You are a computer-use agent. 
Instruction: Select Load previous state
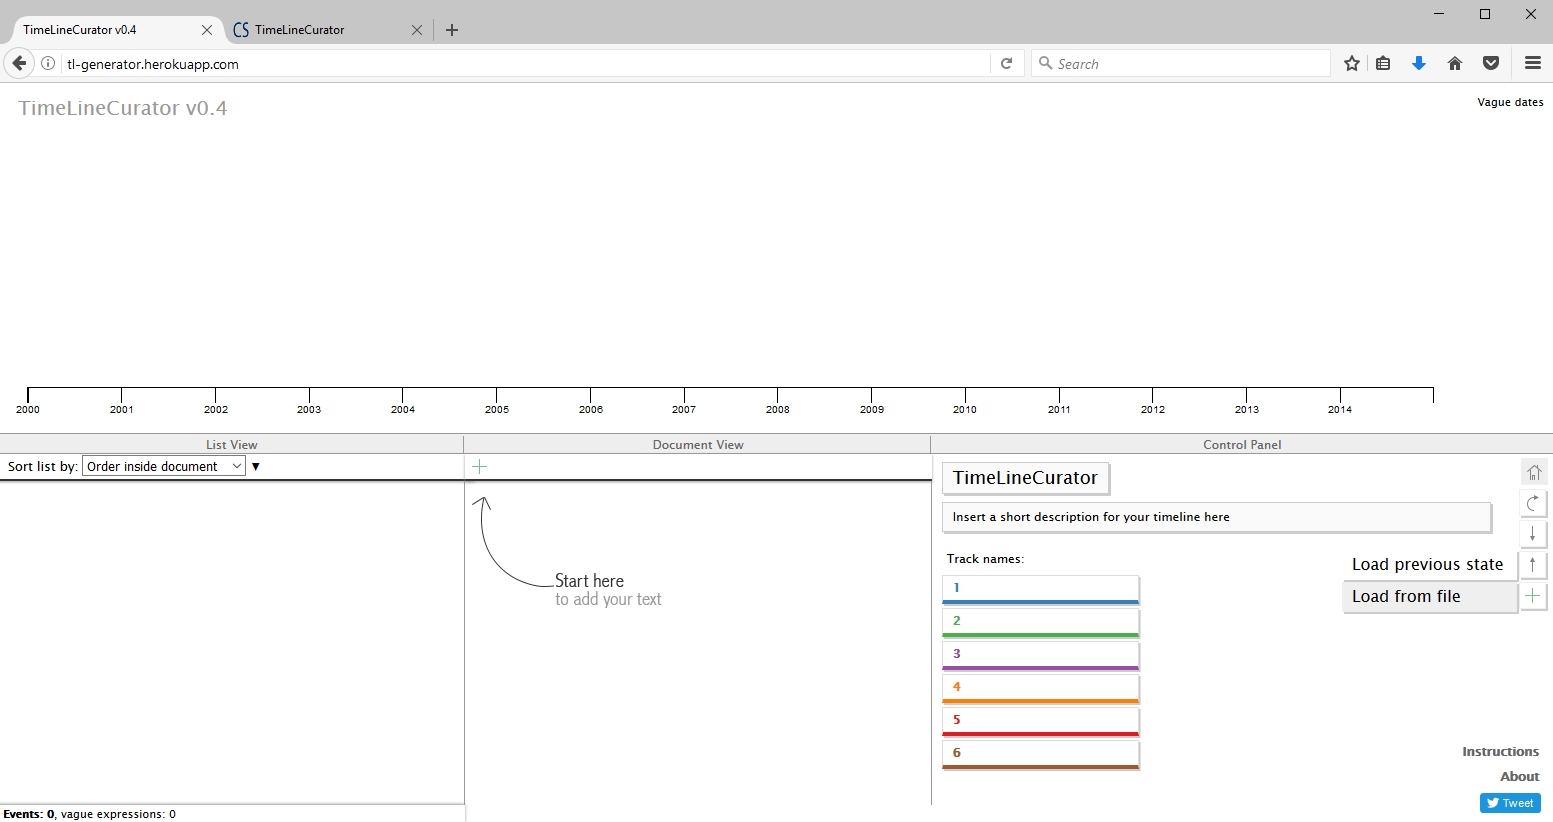click(1427, 565)
